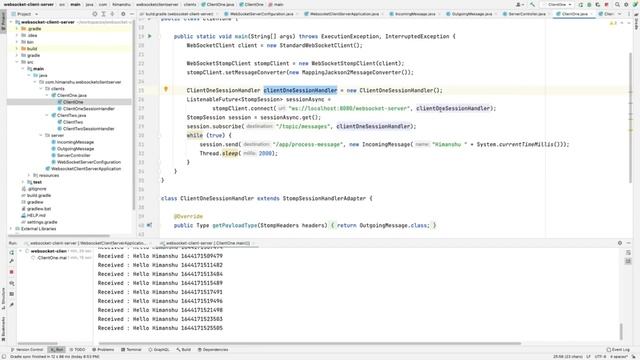Viewport: 640px width, 360px height.
Task: Select the WebsocketClientServerApplication run tab
Action: point(87,243)
